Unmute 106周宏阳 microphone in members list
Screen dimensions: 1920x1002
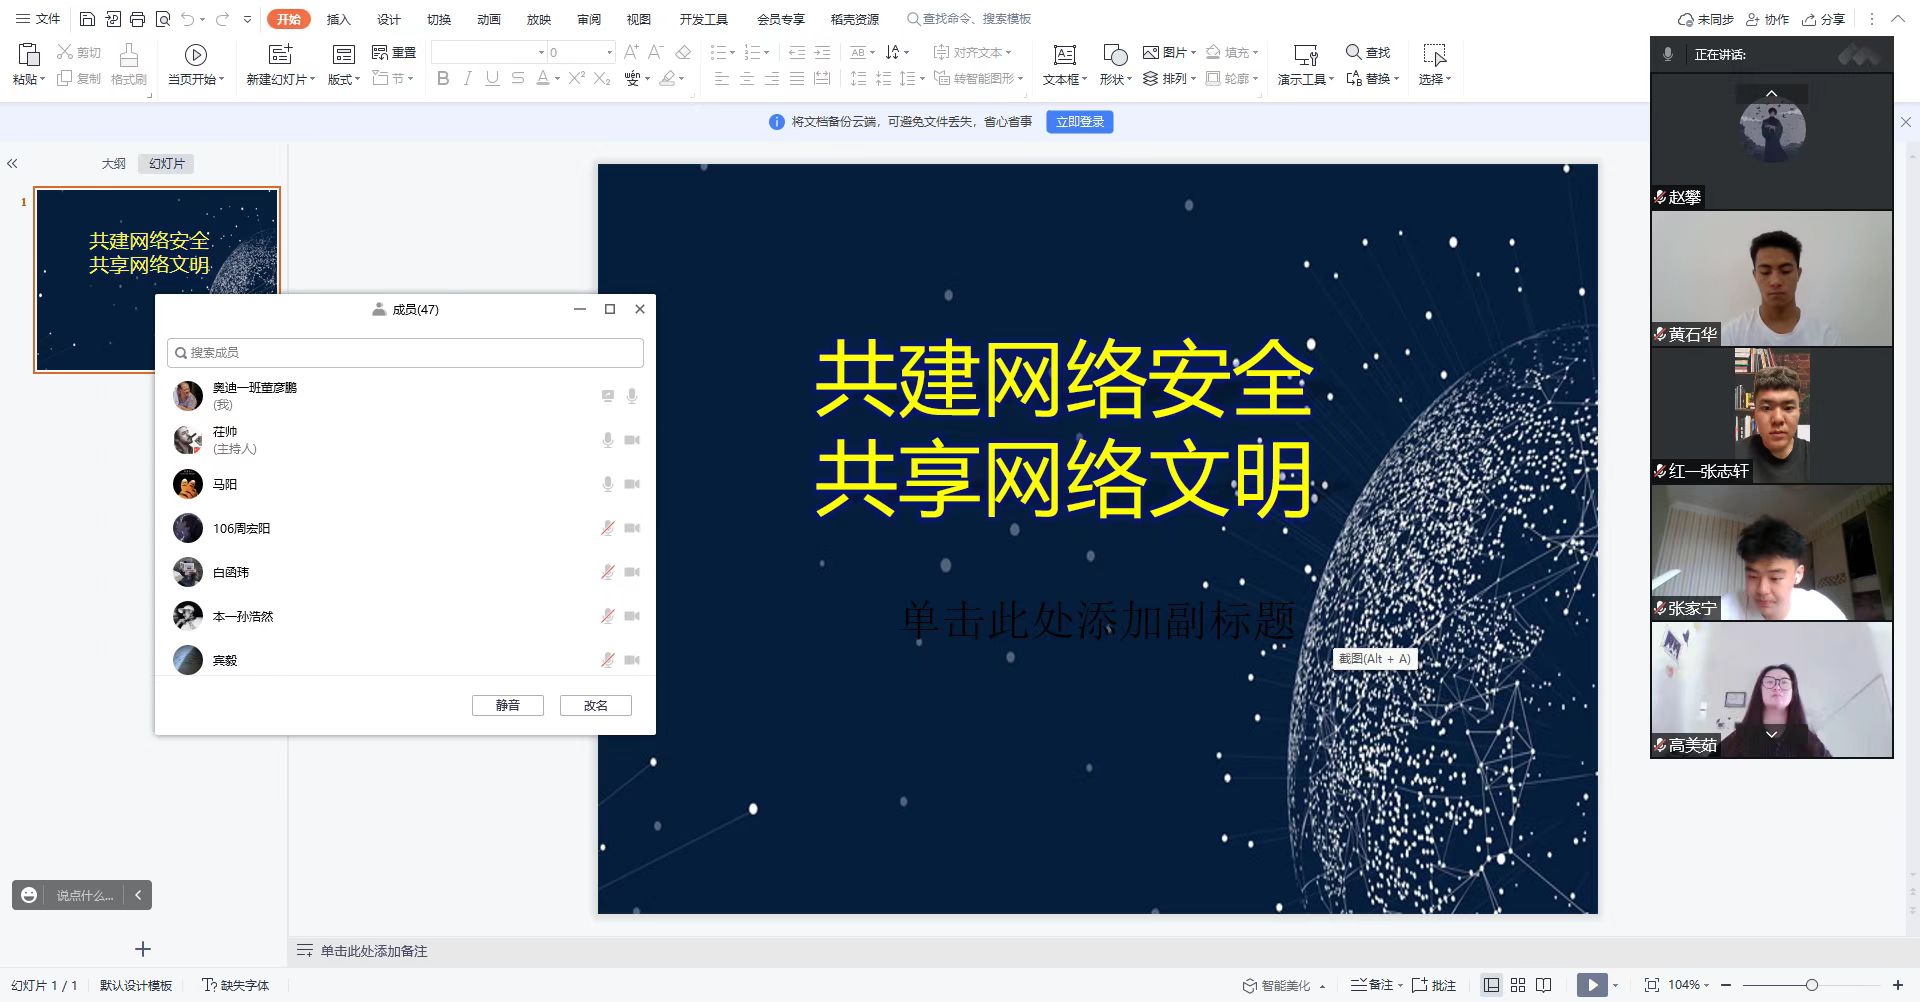point(607,528)
